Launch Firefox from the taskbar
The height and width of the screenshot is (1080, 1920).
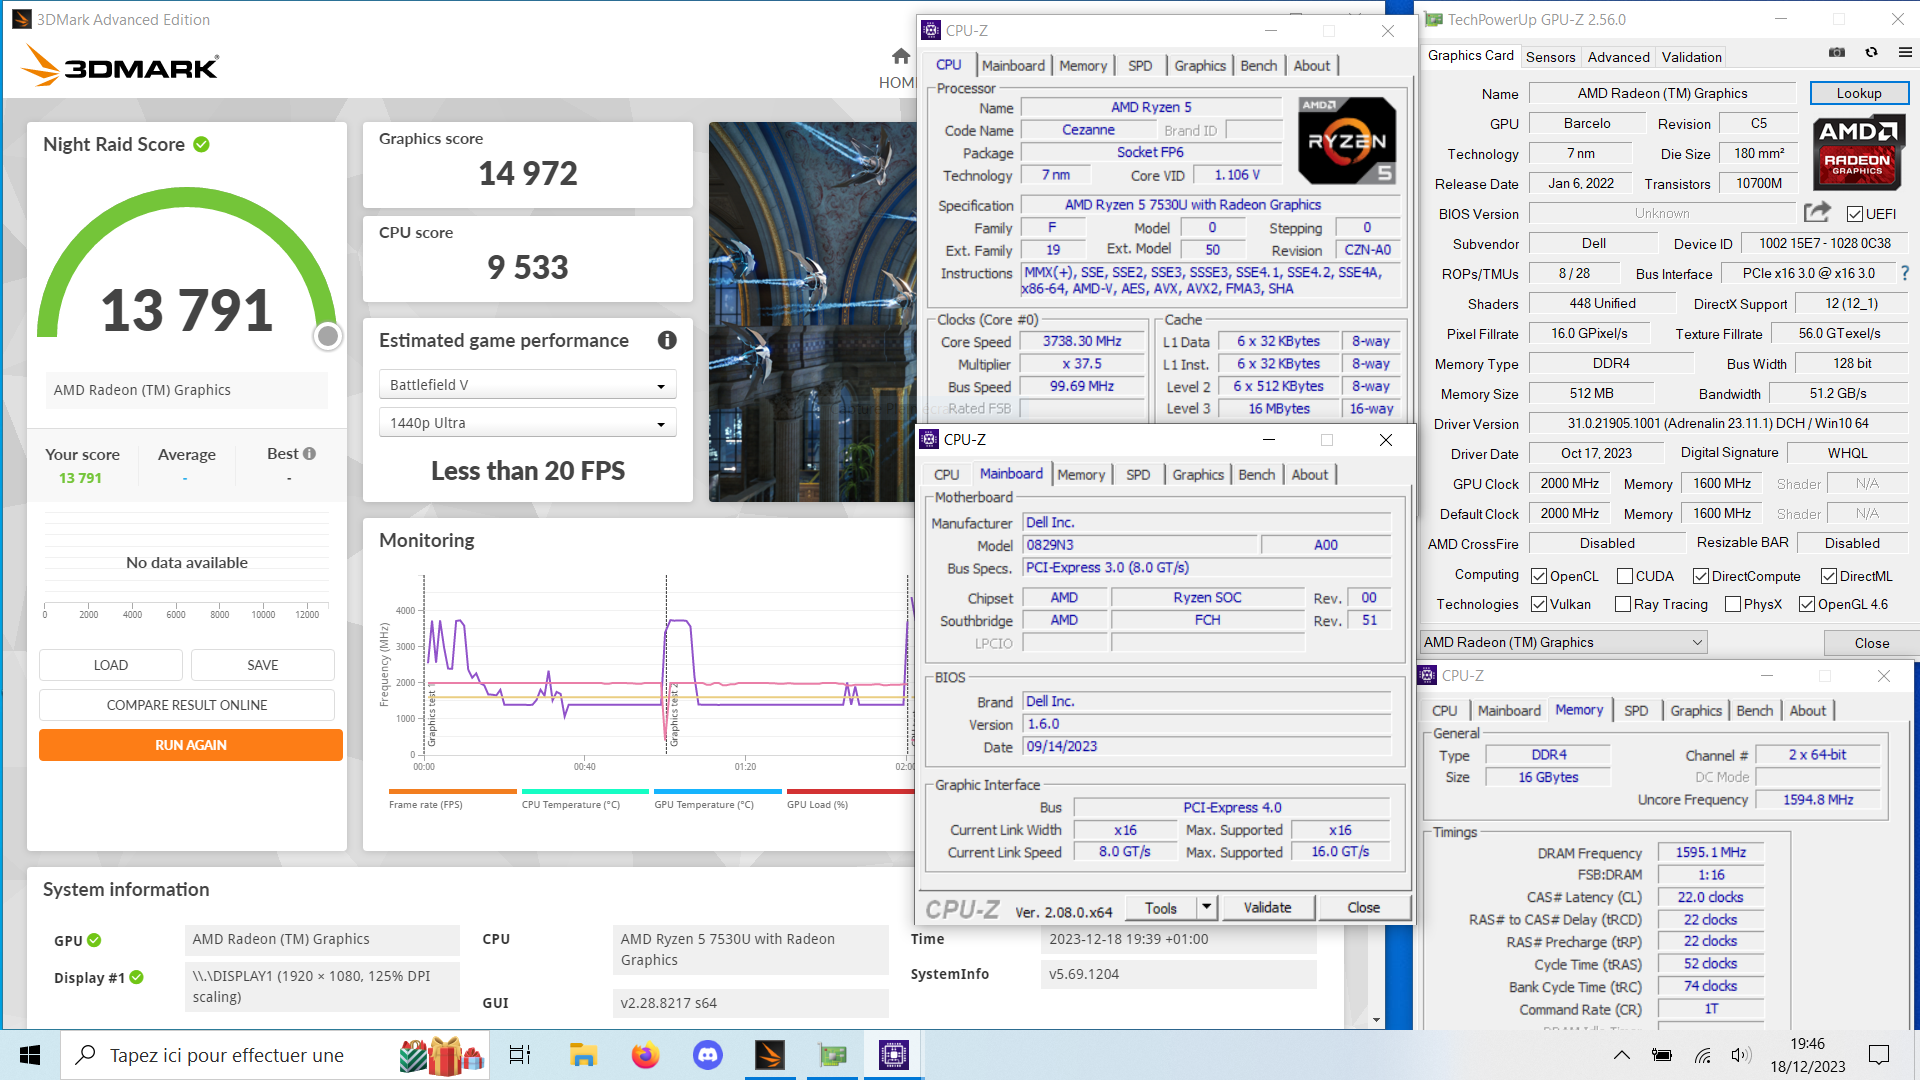[645, 1055]
